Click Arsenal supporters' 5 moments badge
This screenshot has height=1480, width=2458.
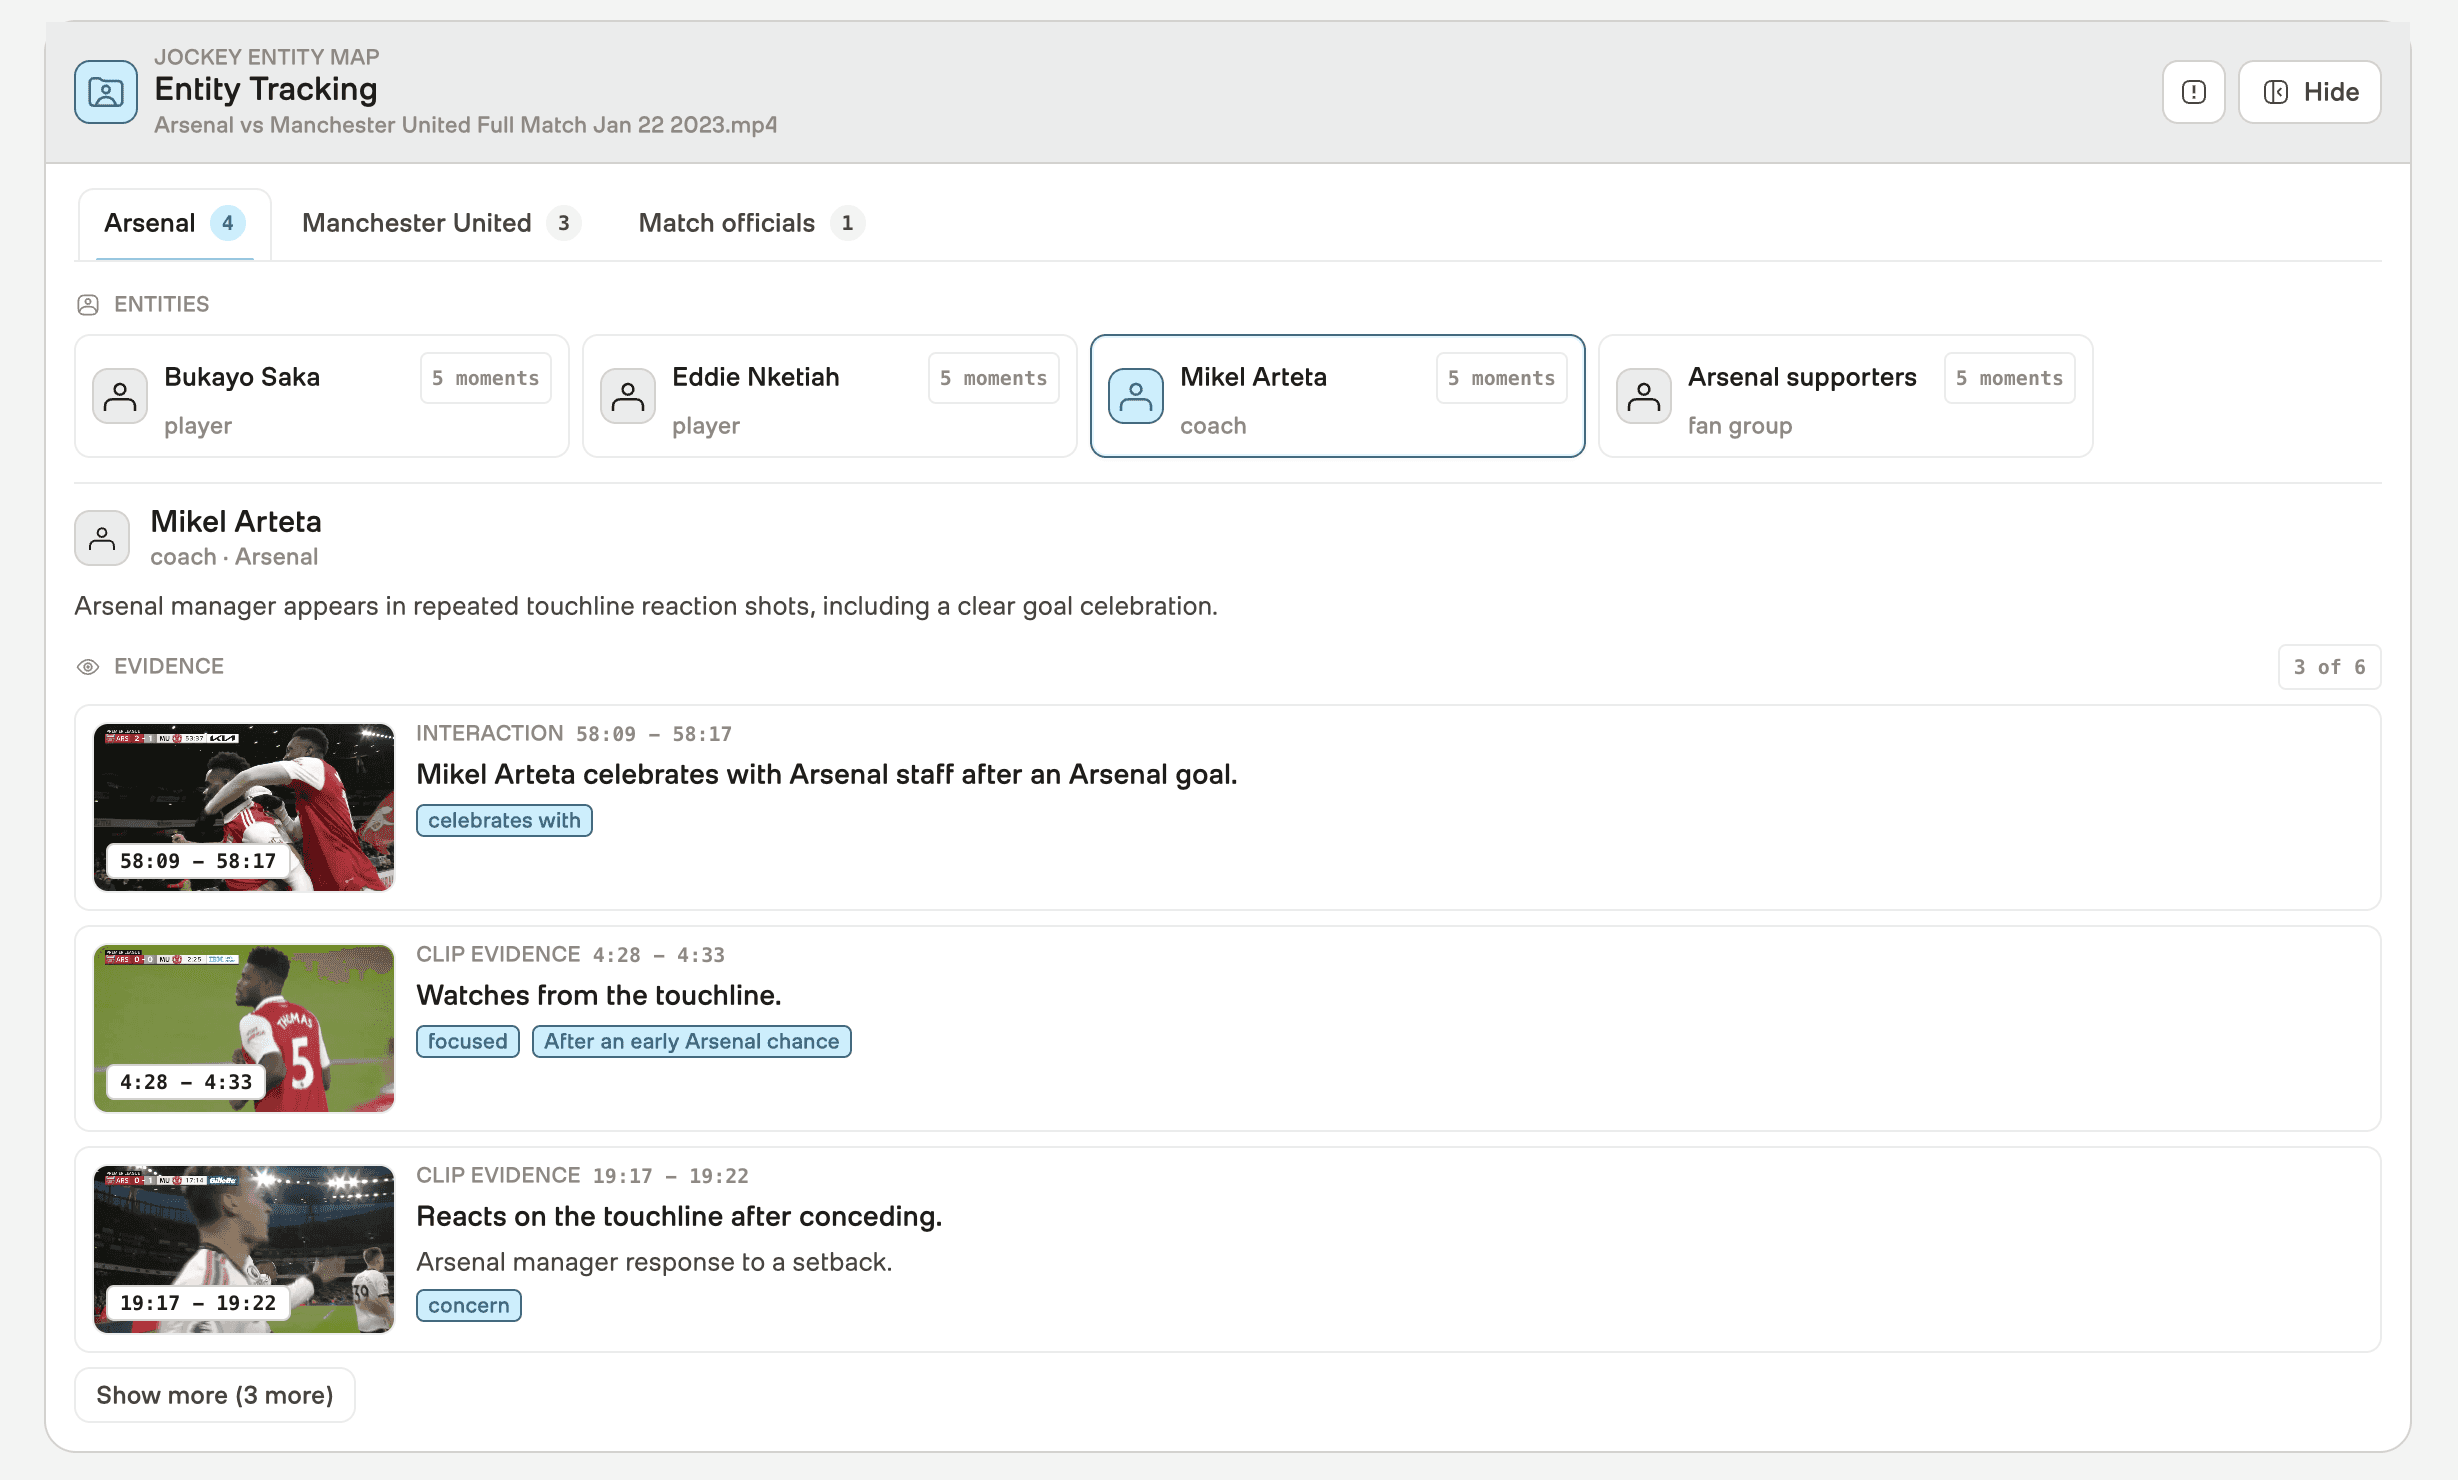pyautogui.click(x=2010, y=378)
